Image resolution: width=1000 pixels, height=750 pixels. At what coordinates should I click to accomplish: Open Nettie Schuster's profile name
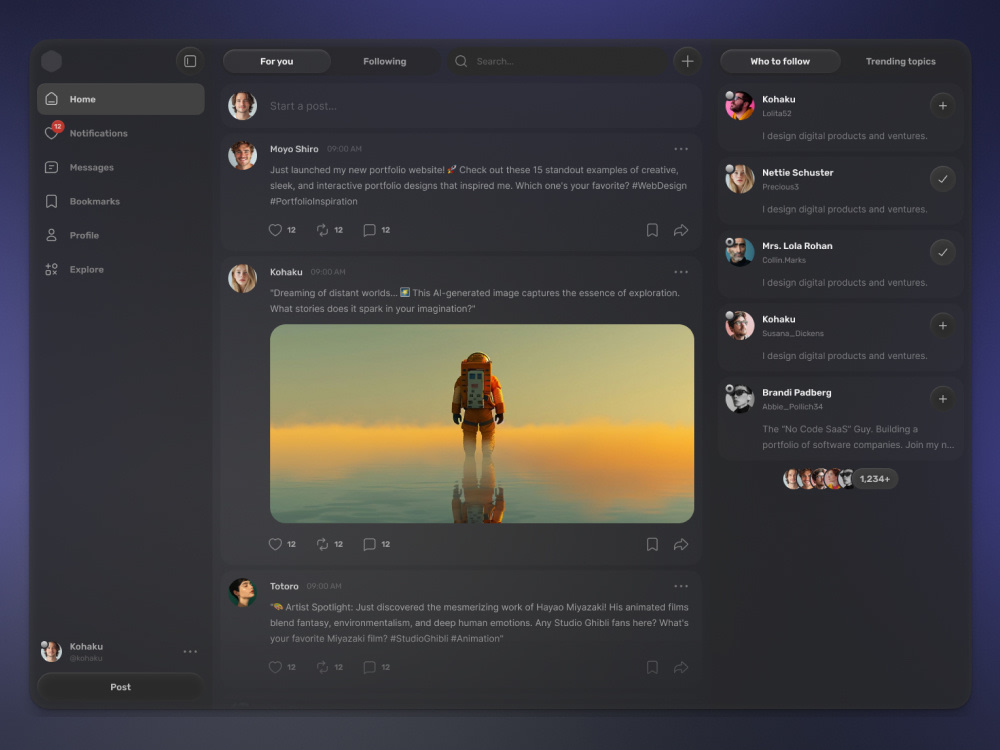[798, 173]
